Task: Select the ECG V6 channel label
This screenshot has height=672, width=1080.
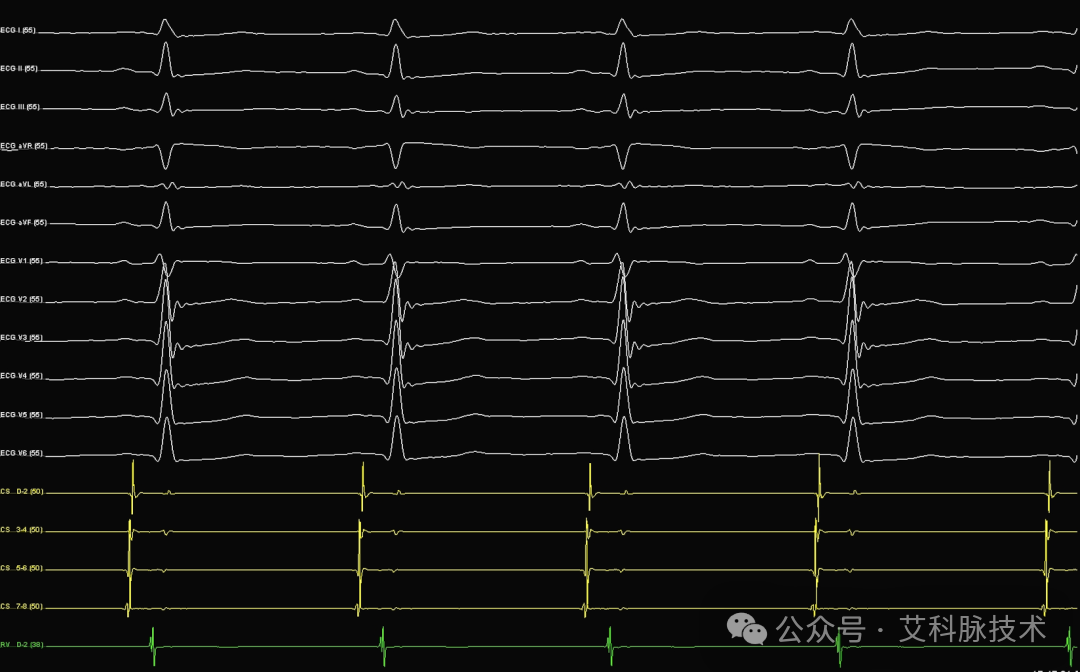Action: (22, 453)
